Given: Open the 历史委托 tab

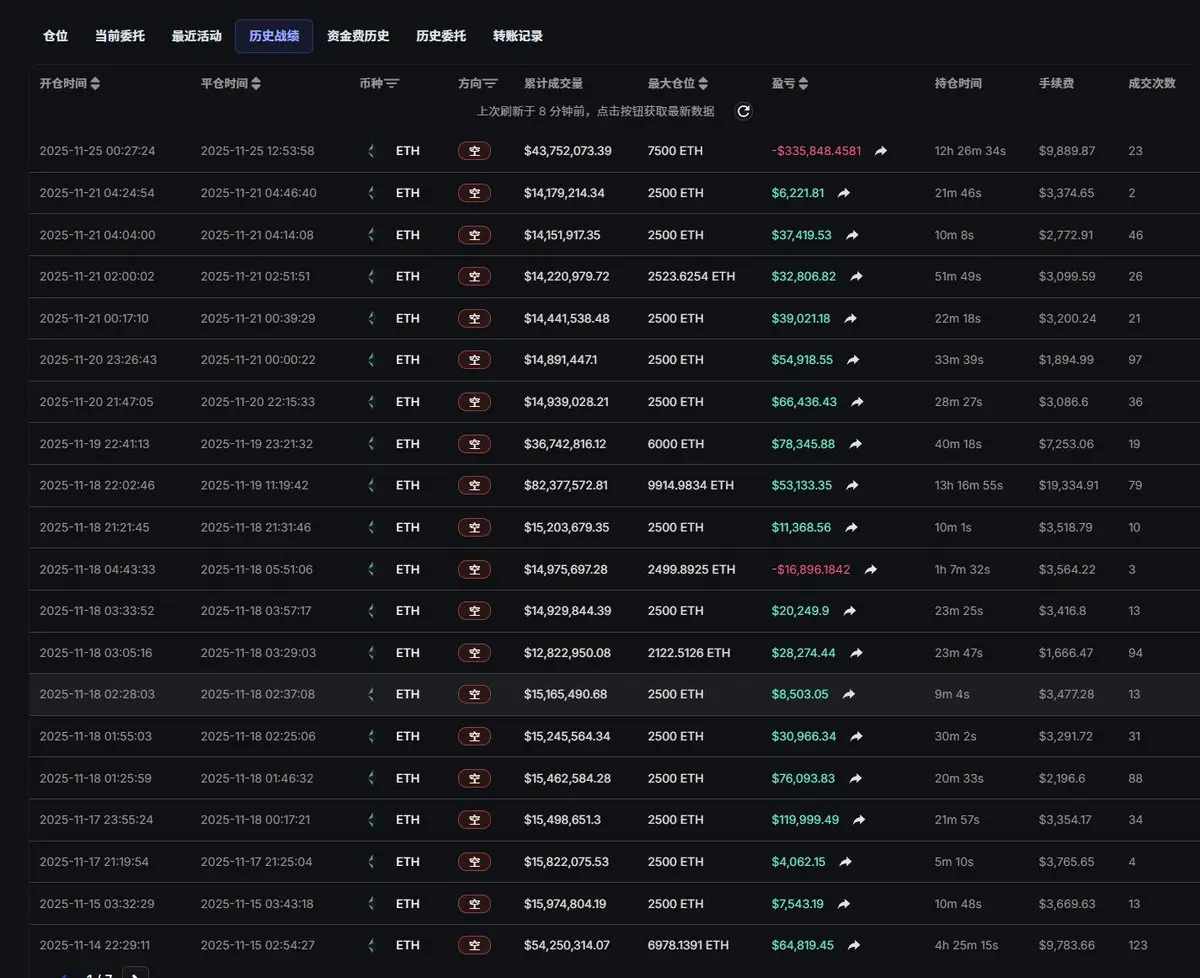Looking at the screenshot, I should pos(441,36).
